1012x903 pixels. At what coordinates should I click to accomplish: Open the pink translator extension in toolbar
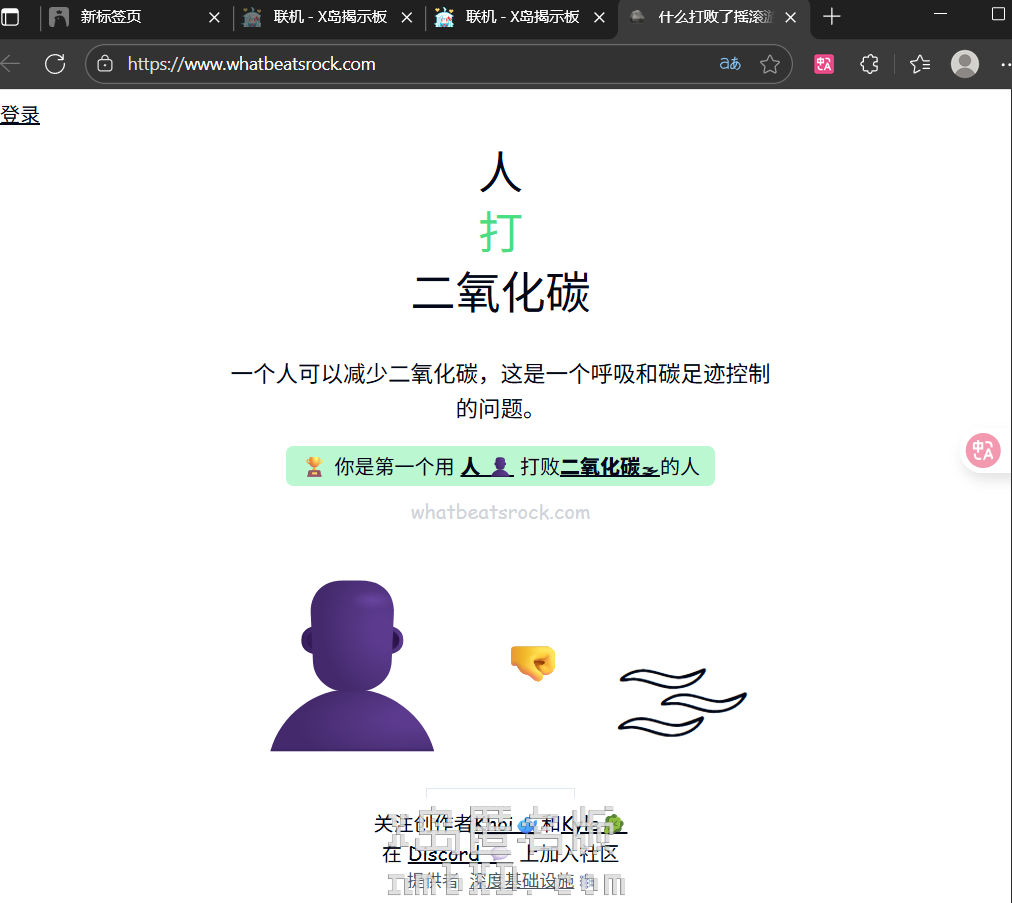(x=824, y=64)
